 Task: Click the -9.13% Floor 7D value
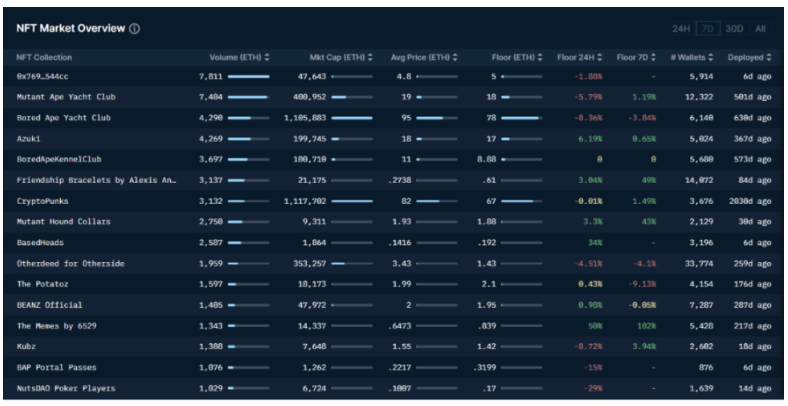(642, 284)
